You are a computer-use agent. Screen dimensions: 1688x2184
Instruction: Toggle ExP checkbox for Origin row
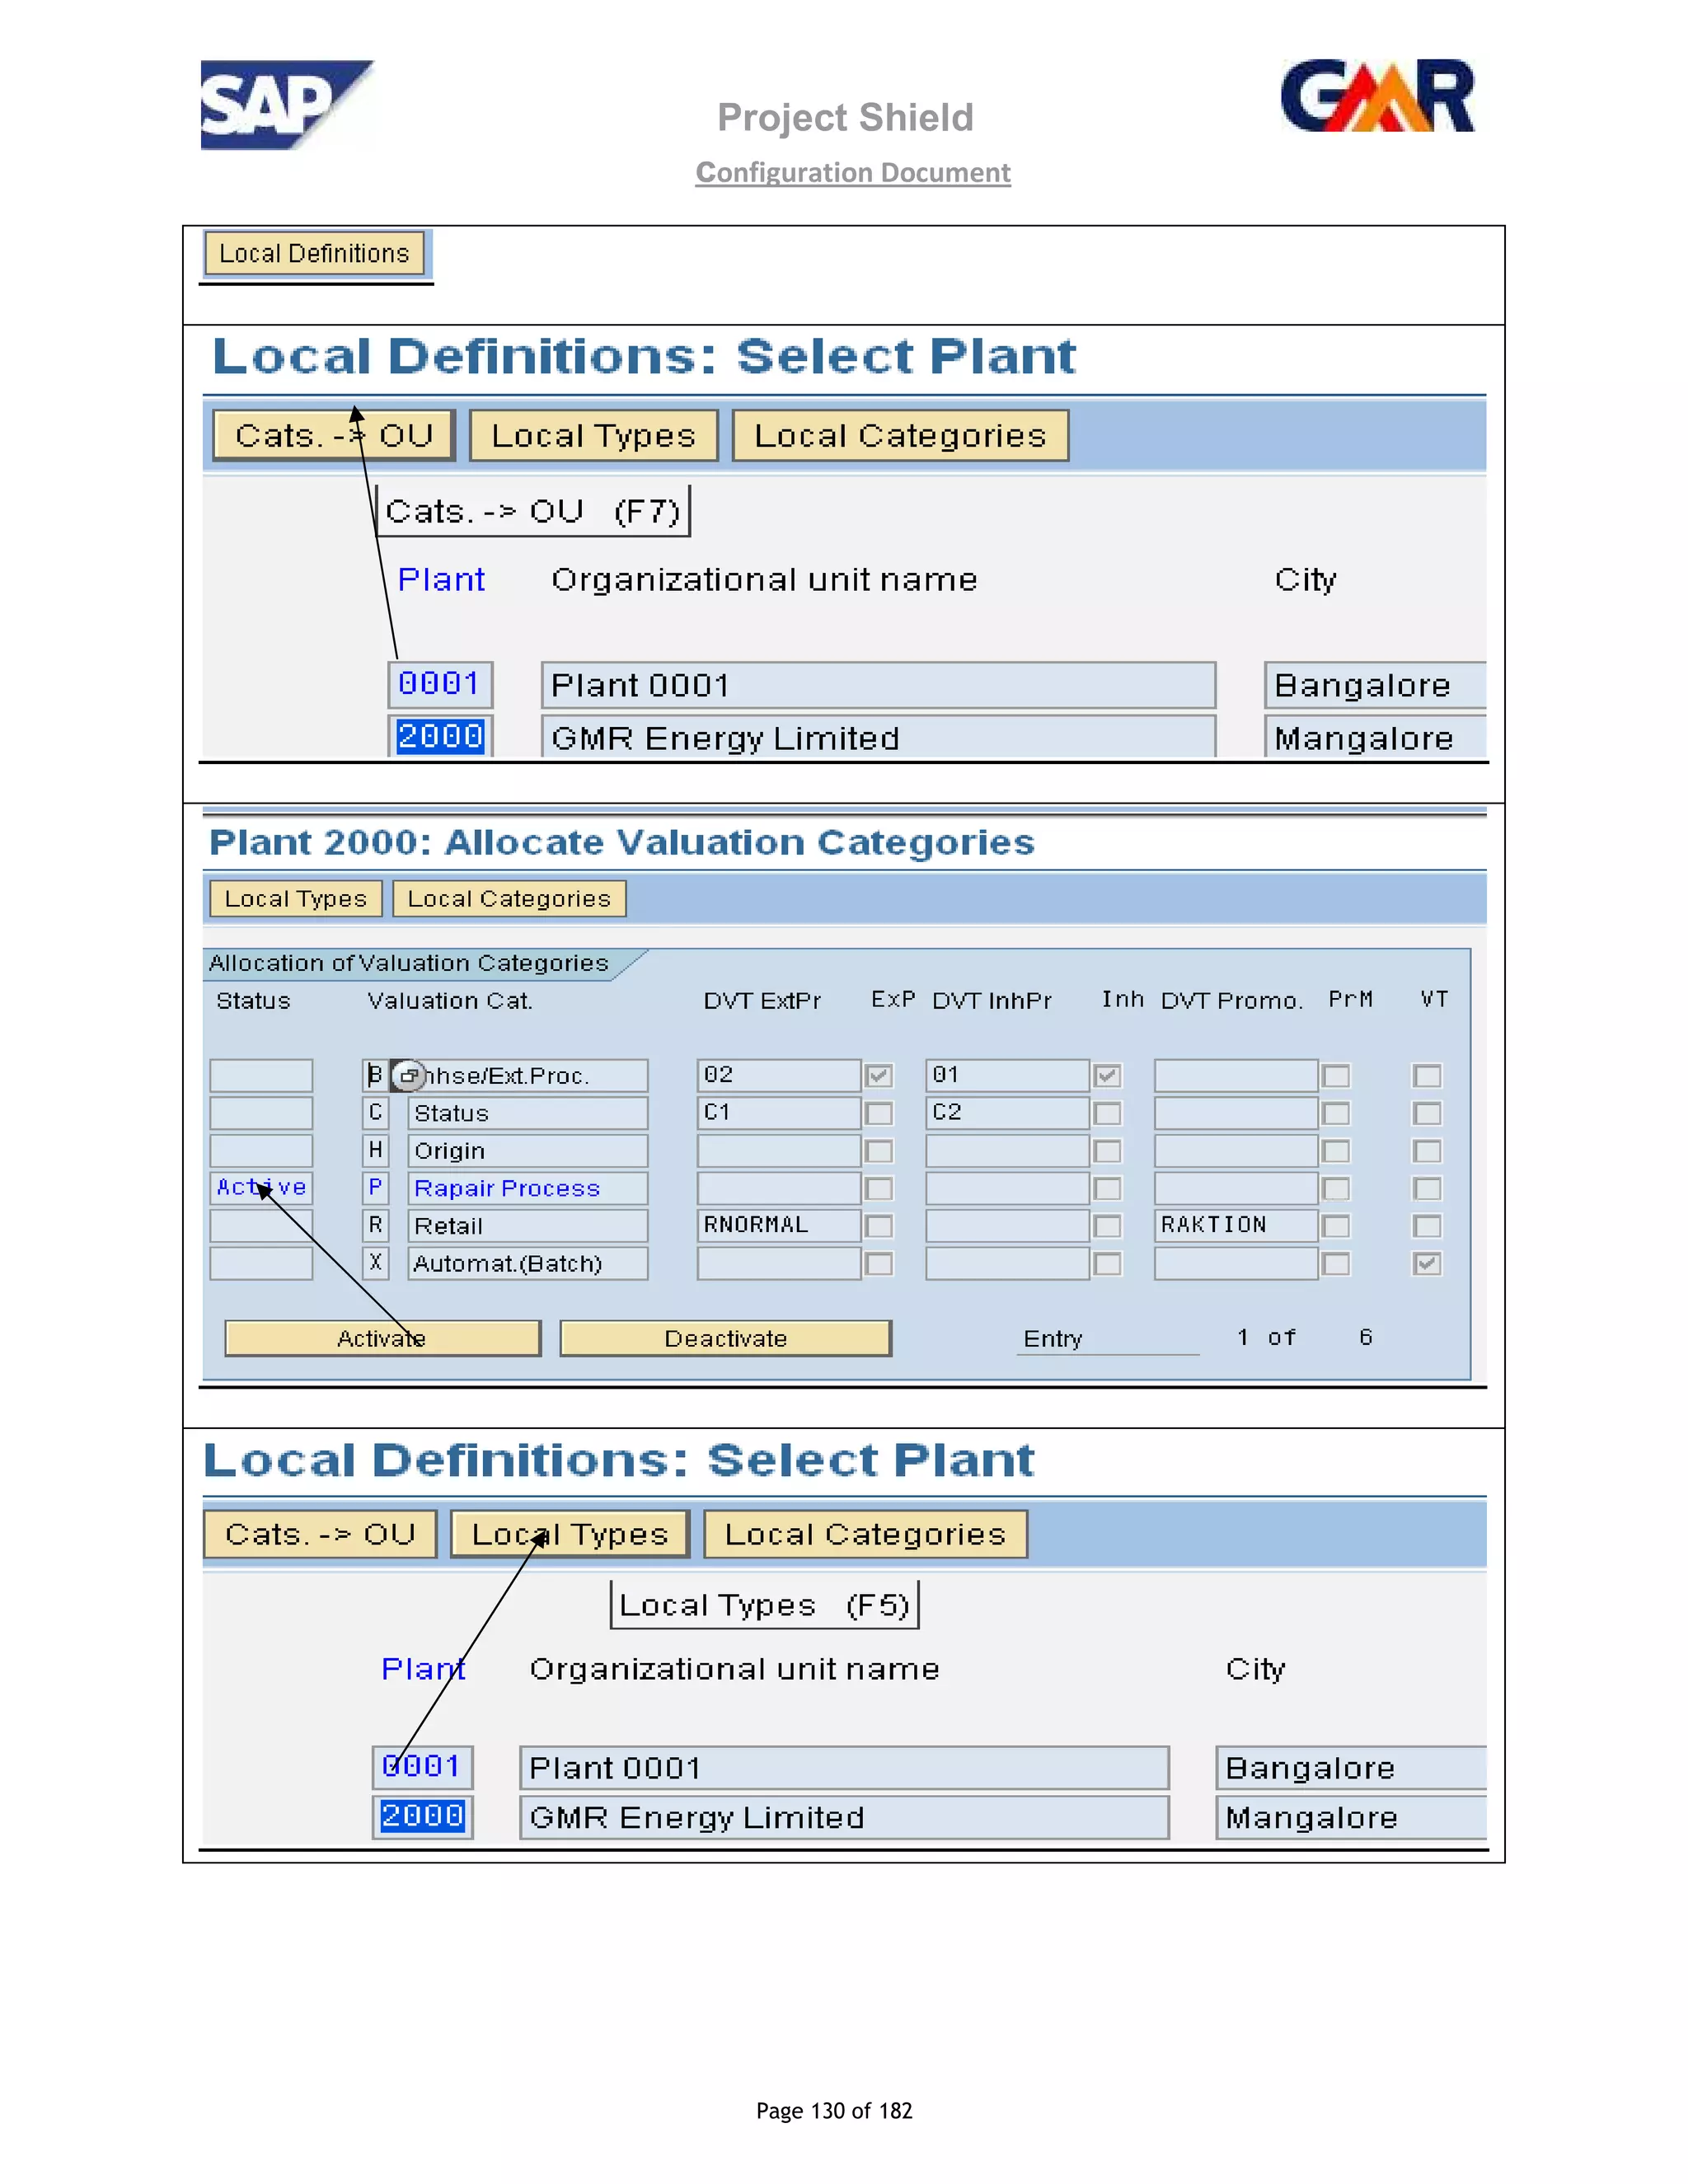coord(879,1151)
